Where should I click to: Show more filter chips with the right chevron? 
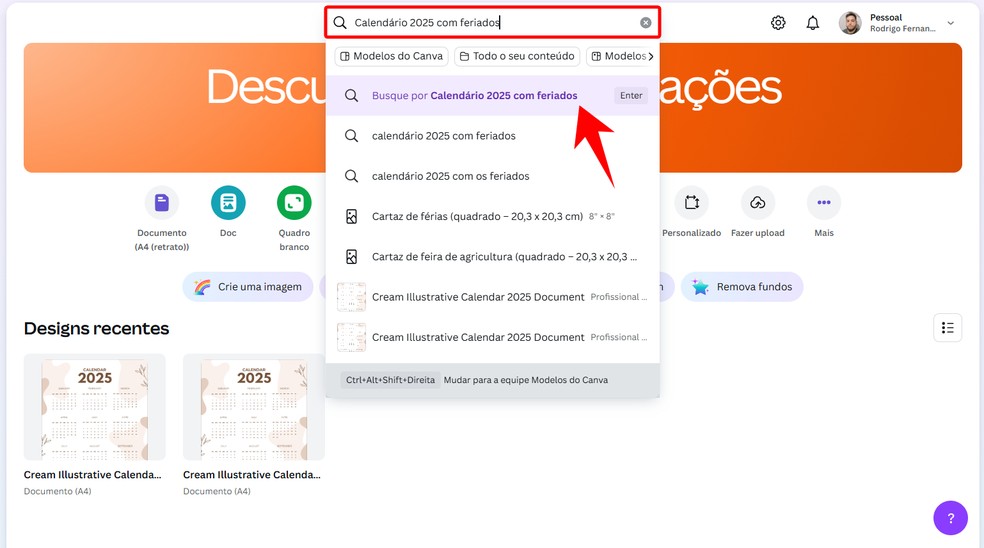click(651, 56)
